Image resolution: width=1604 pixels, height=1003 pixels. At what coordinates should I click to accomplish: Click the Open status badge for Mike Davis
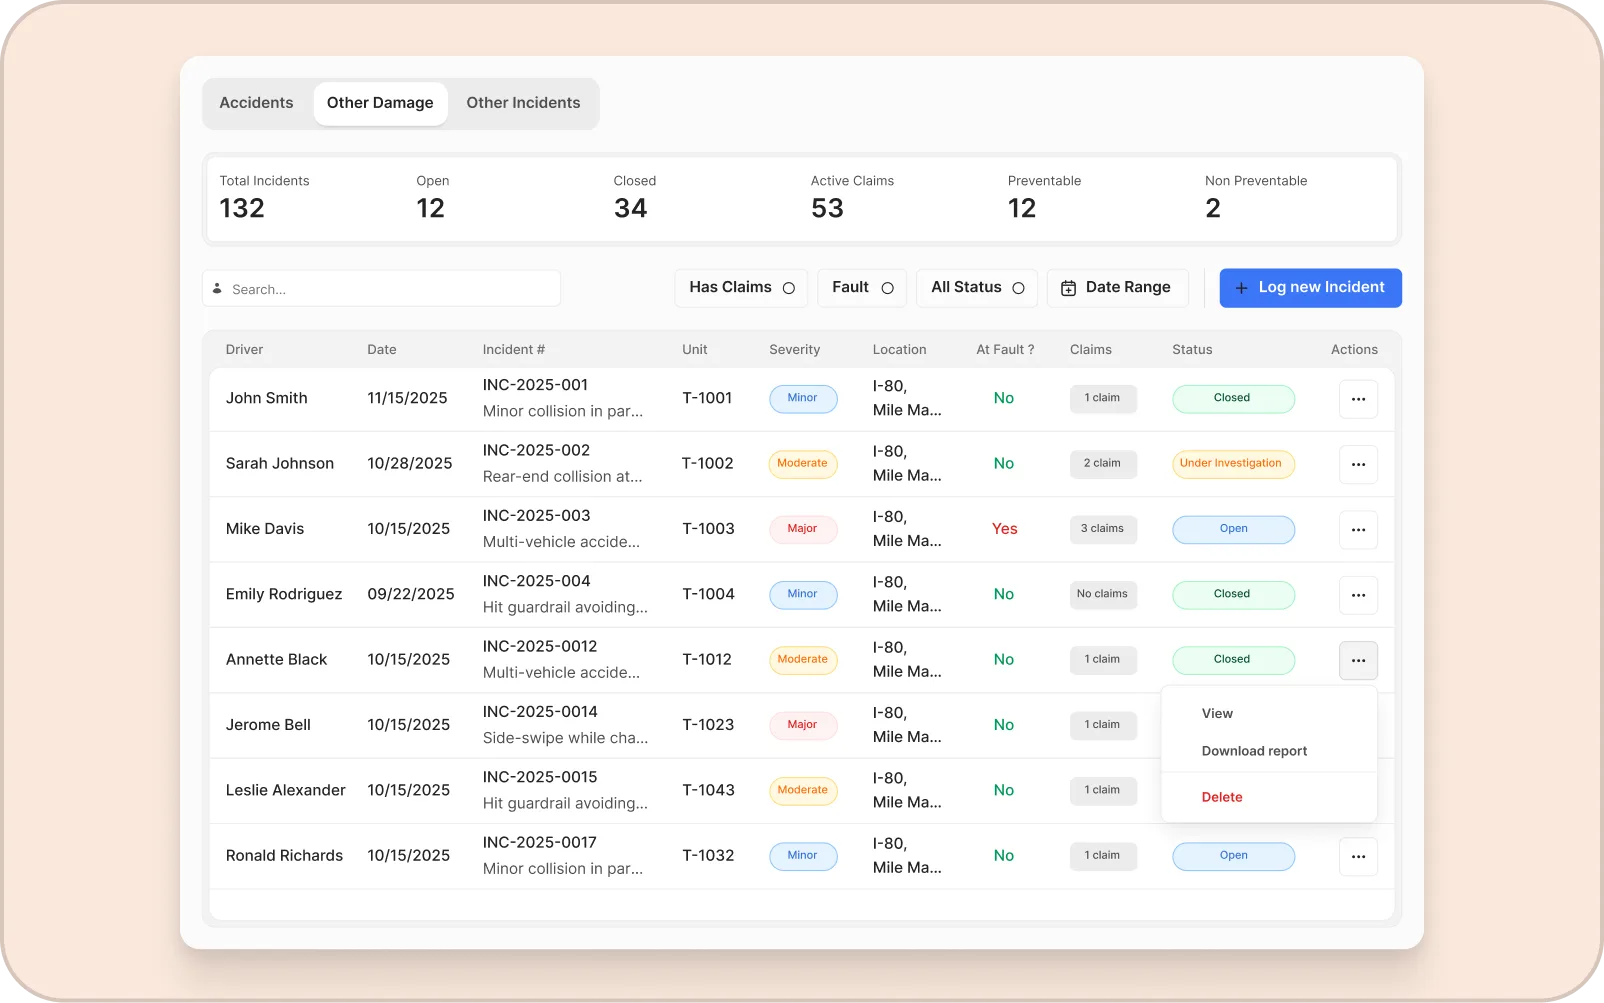point(1233,529)
